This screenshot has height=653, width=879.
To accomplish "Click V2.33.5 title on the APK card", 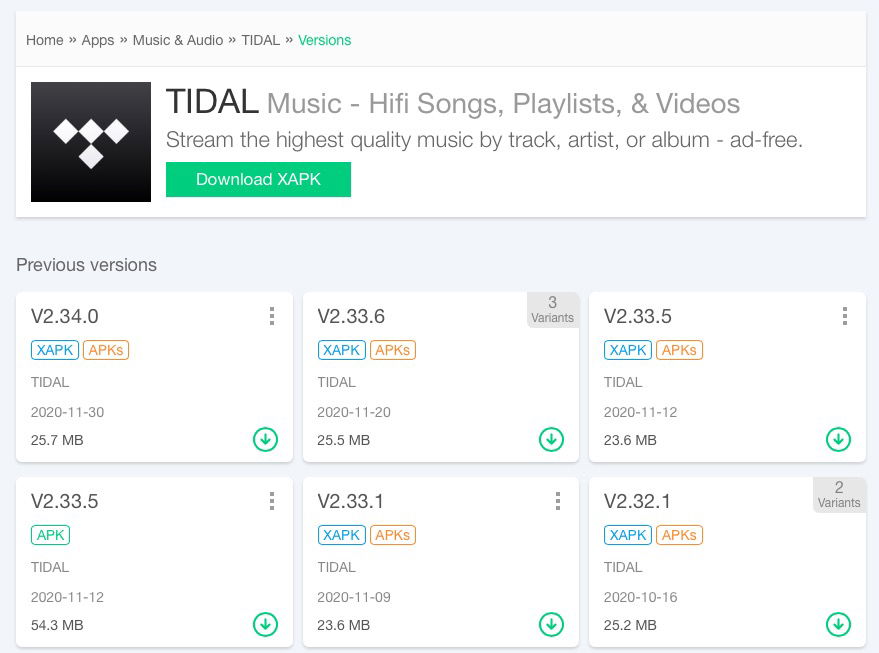I will [64, 501].
